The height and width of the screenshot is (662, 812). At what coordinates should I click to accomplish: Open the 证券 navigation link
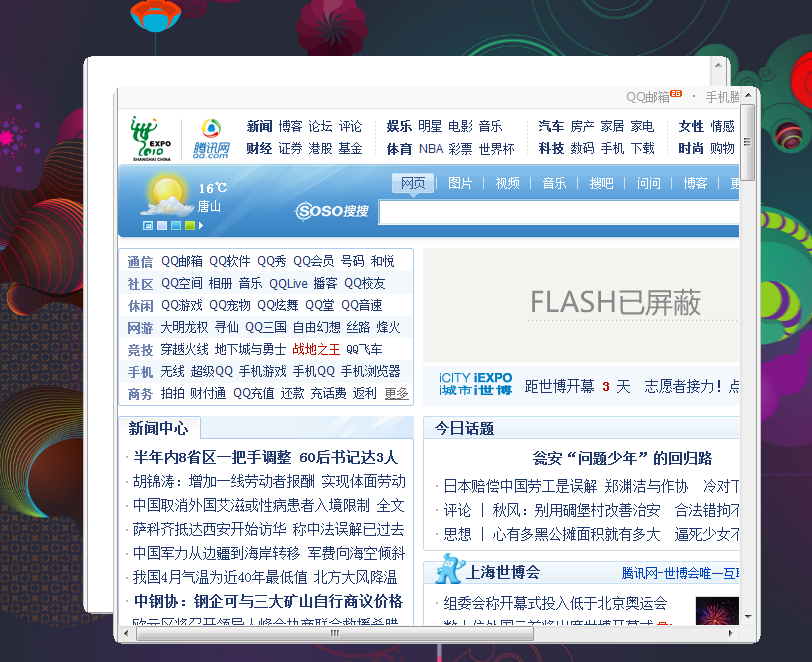290,149
